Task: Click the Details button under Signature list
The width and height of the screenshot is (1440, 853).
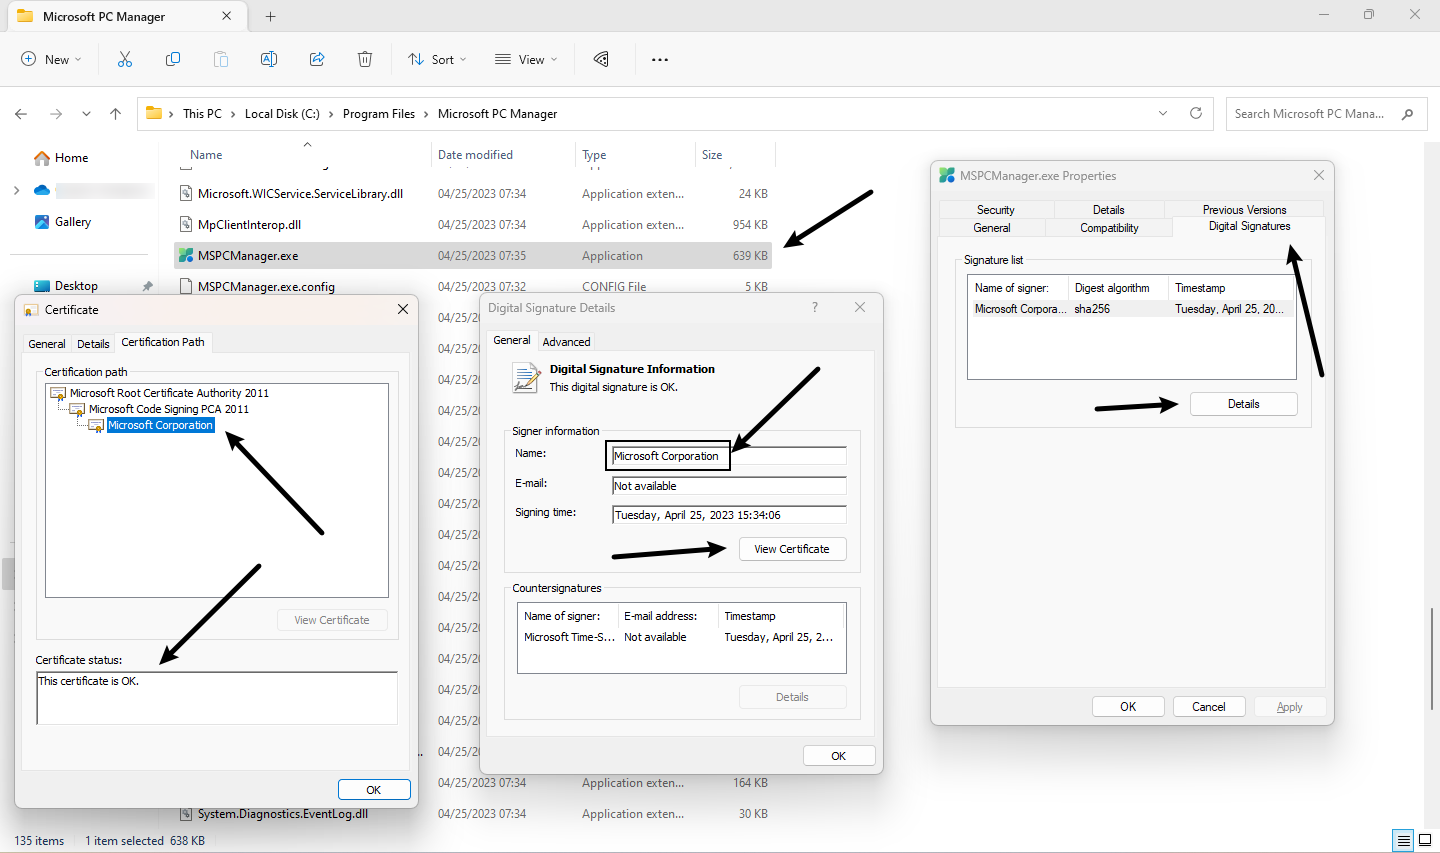Action: (1243, 404)
